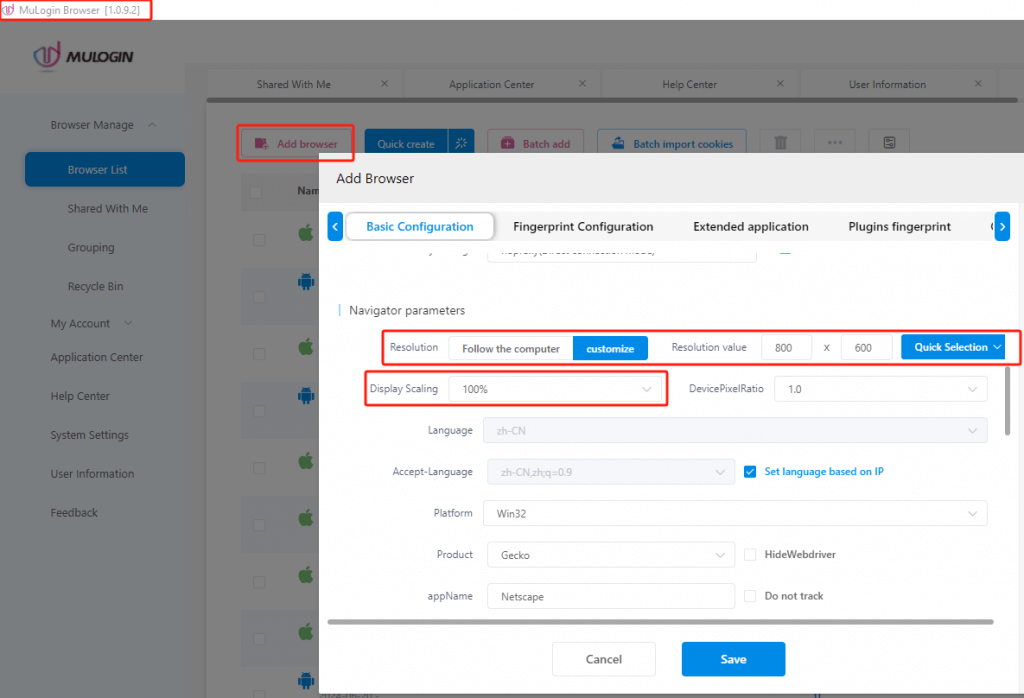1024x698 pixels.
Task: Enable HideWebdriver checkbox
Action: [750, 554]
